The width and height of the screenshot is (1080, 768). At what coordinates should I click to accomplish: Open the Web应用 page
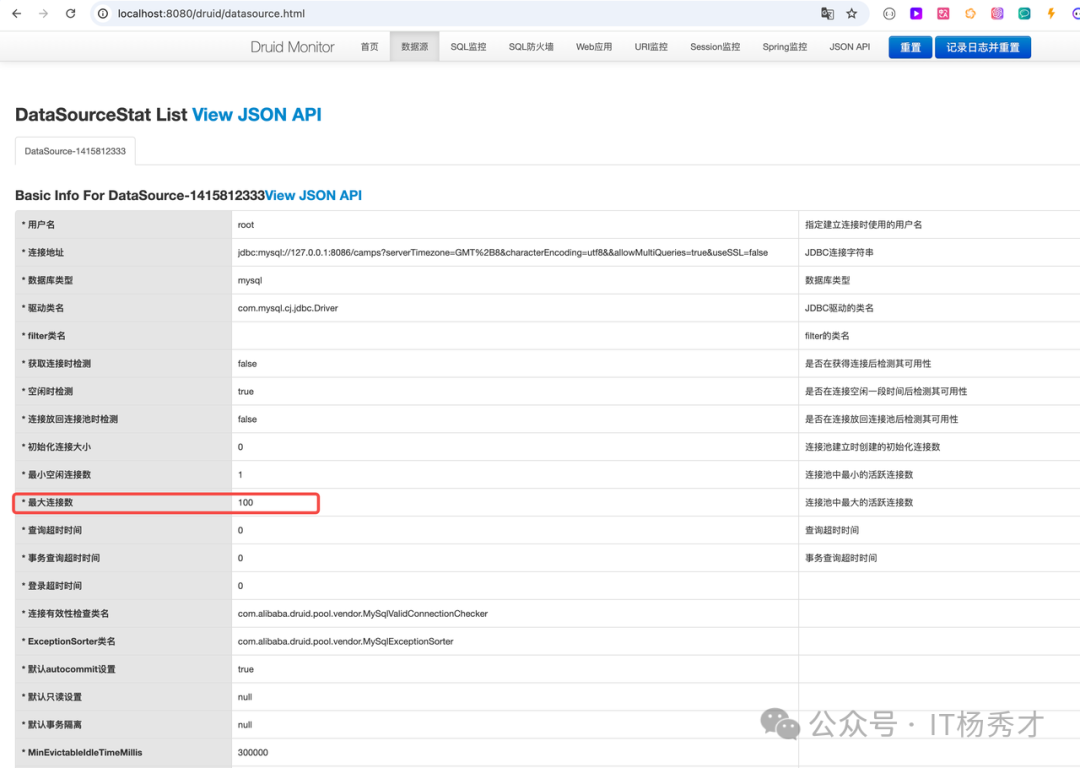pyautogui.click(x=594, y=47)
